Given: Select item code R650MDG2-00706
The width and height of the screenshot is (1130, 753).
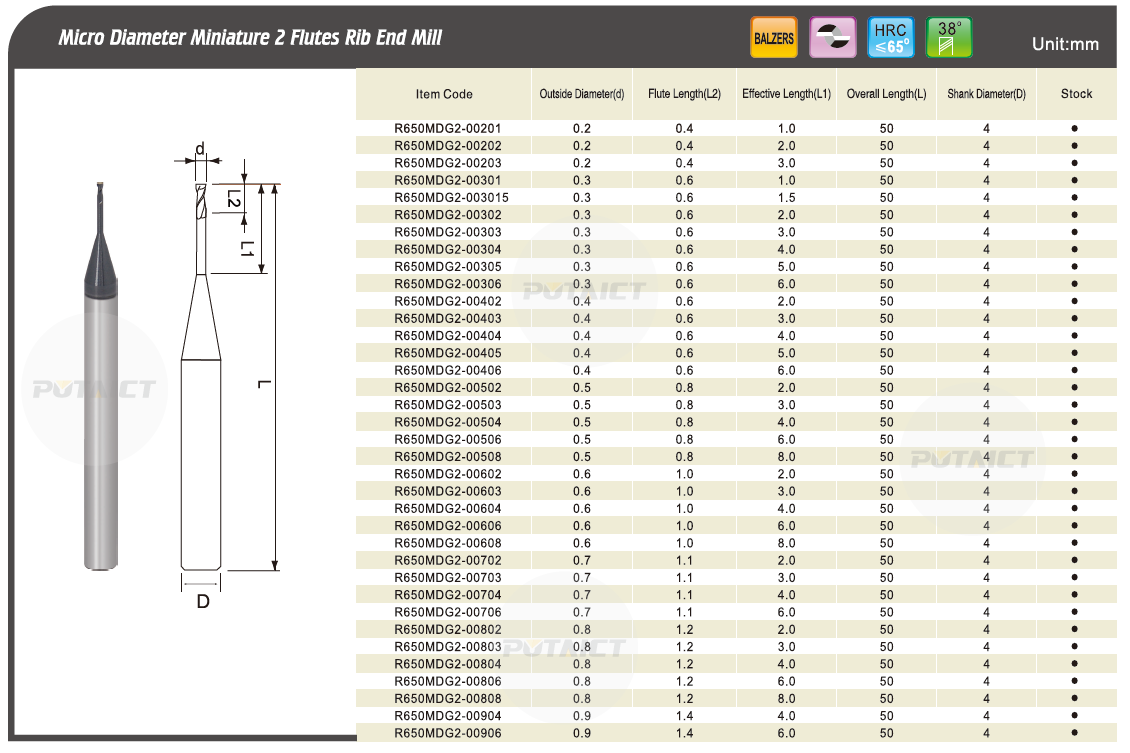Looking at the screenshot, I should tap(448, 612).
